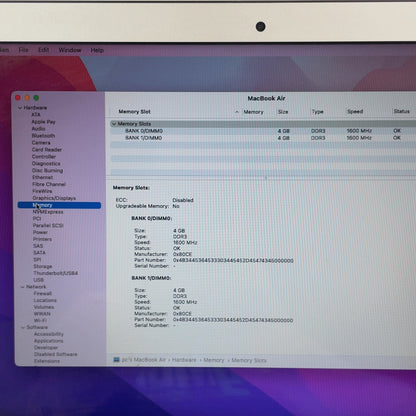Select Ethernet in the sidebar

42,177
